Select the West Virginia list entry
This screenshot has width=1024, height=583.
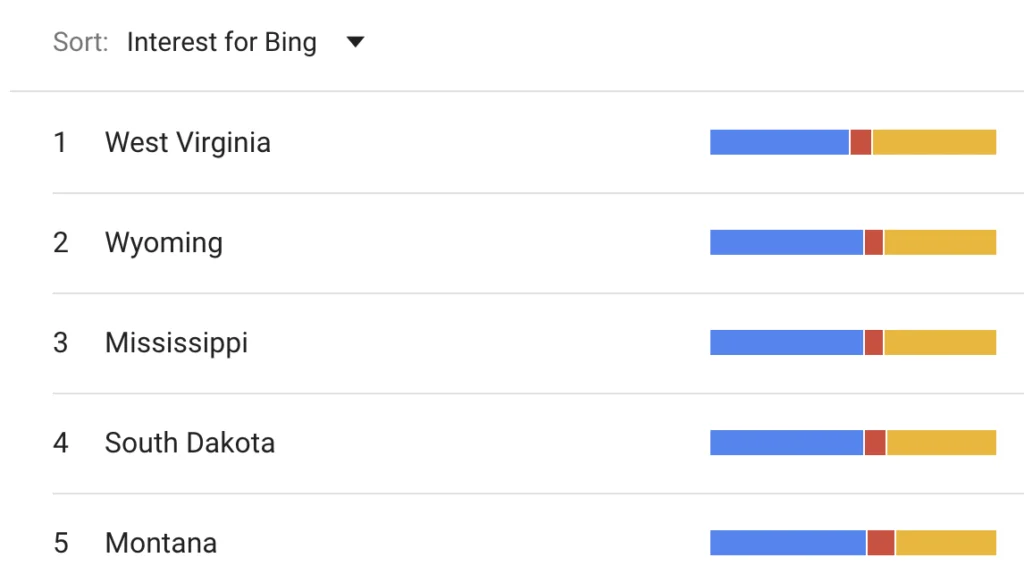coord(187,142)
